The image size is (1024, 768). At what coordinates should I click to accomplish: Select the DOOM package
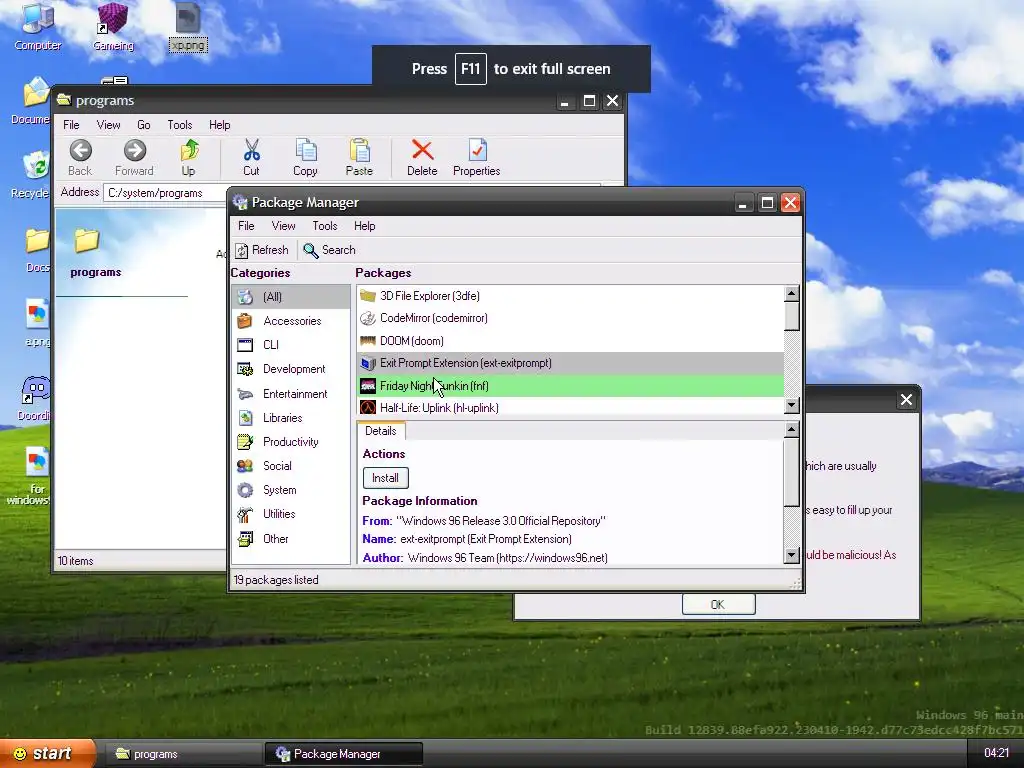pos(570,341)
